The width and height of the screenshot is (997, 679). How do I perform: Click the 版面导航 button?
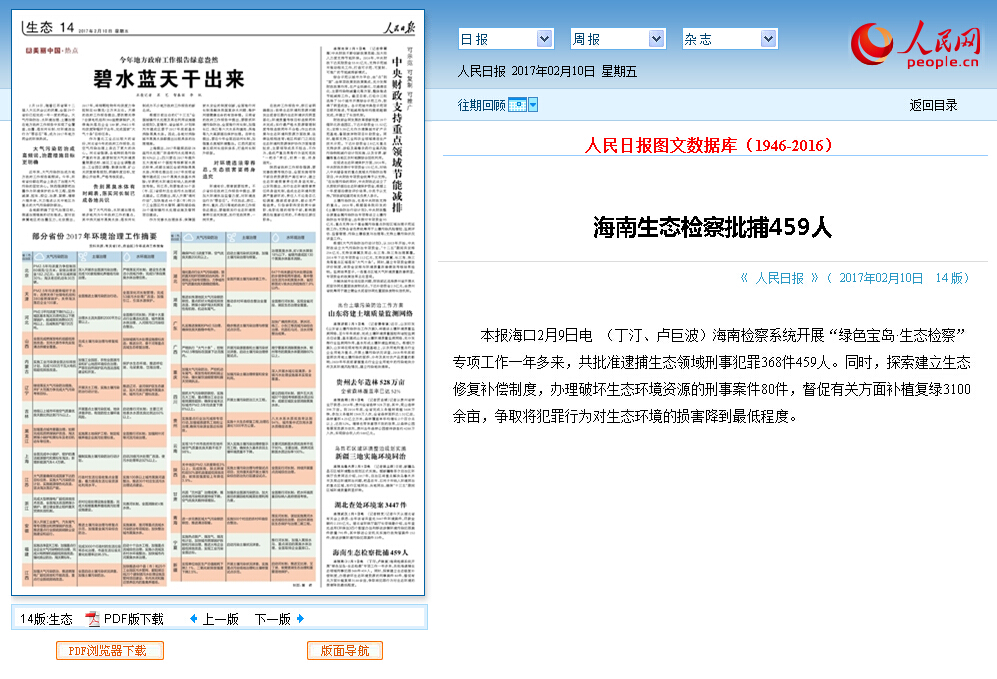(345, 650)
